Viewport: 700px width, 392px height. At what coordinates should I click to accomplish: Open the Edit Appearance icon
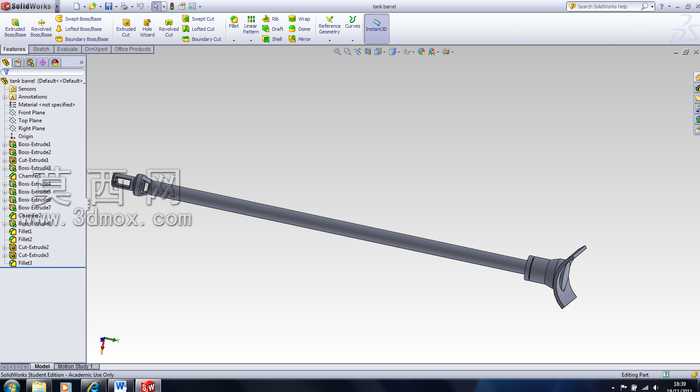click(x=421, y=52)
